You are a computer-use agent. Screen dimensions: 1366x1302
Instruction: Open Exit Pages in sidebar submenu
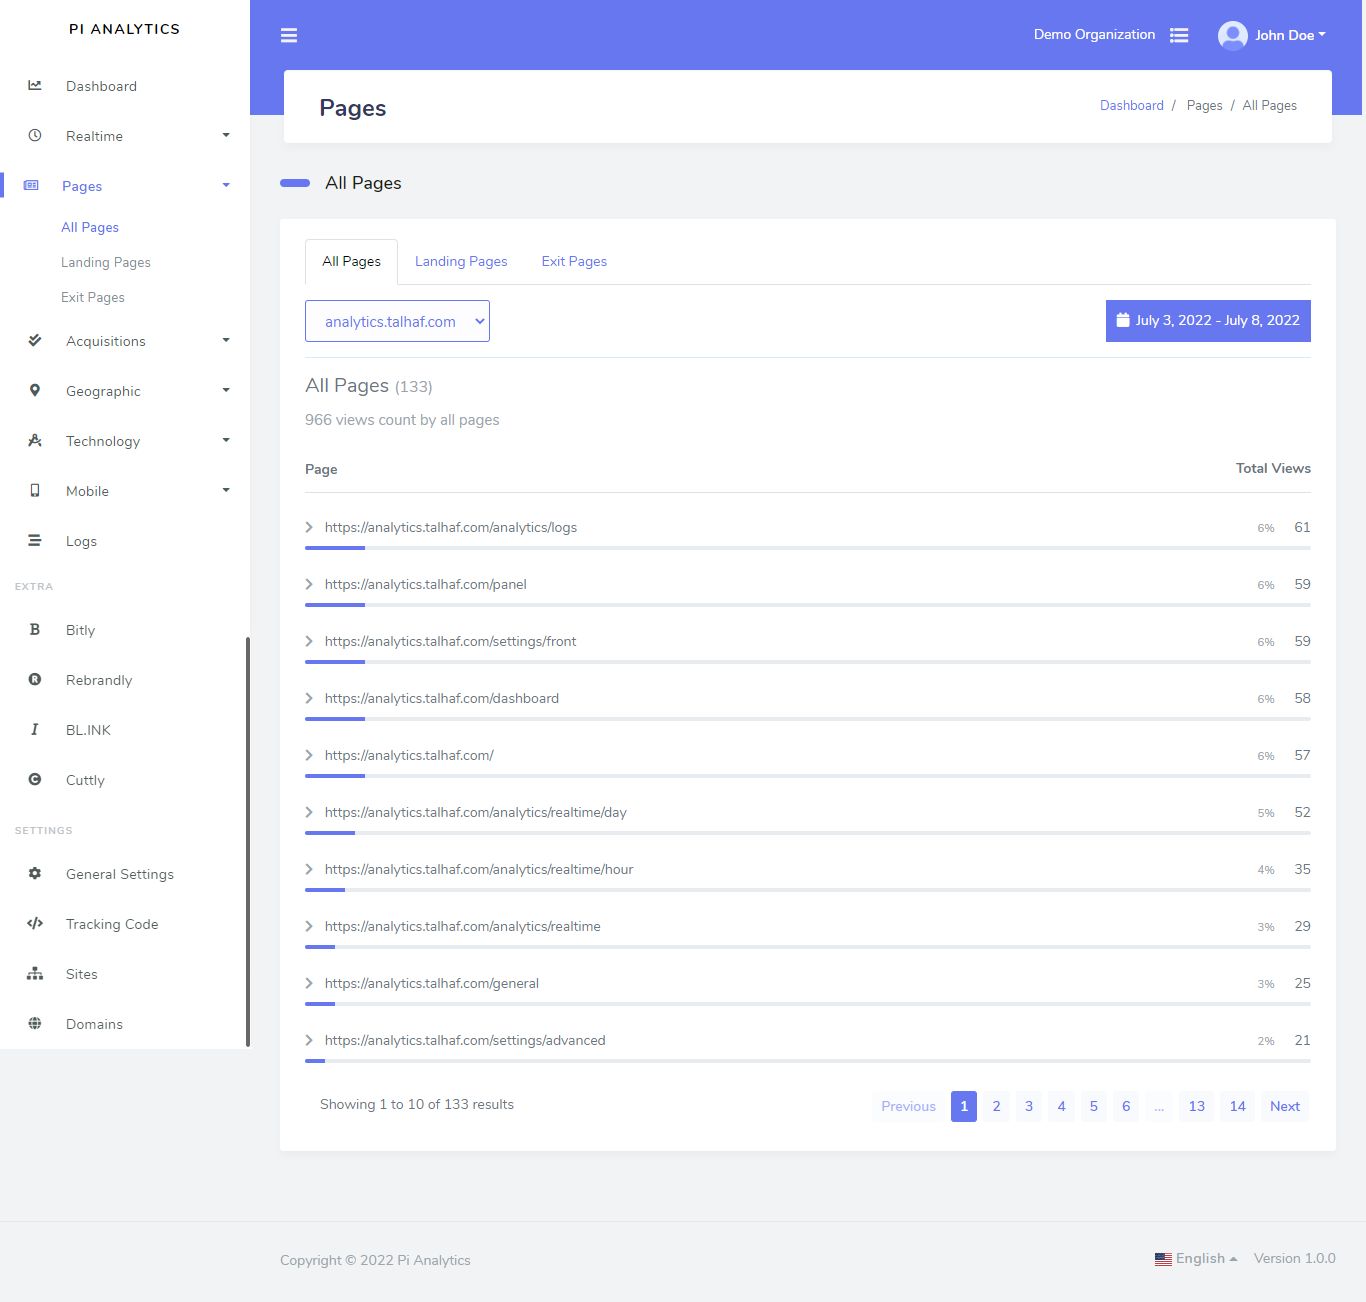click(93, 297)
